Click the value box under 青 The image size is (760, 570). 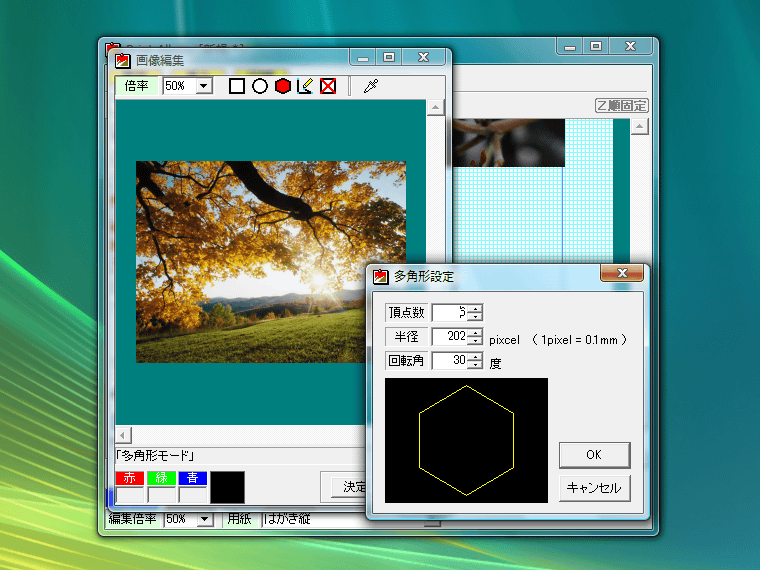[x=193, y=495]
